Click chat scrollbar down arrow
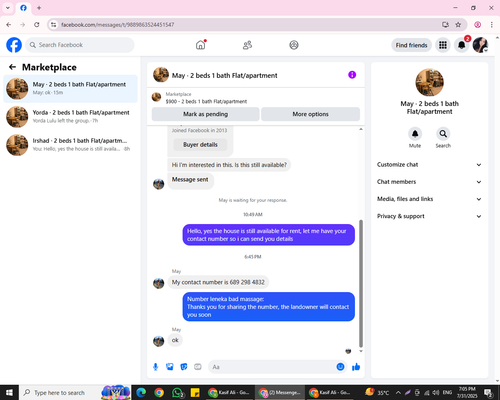 point(361,351)
